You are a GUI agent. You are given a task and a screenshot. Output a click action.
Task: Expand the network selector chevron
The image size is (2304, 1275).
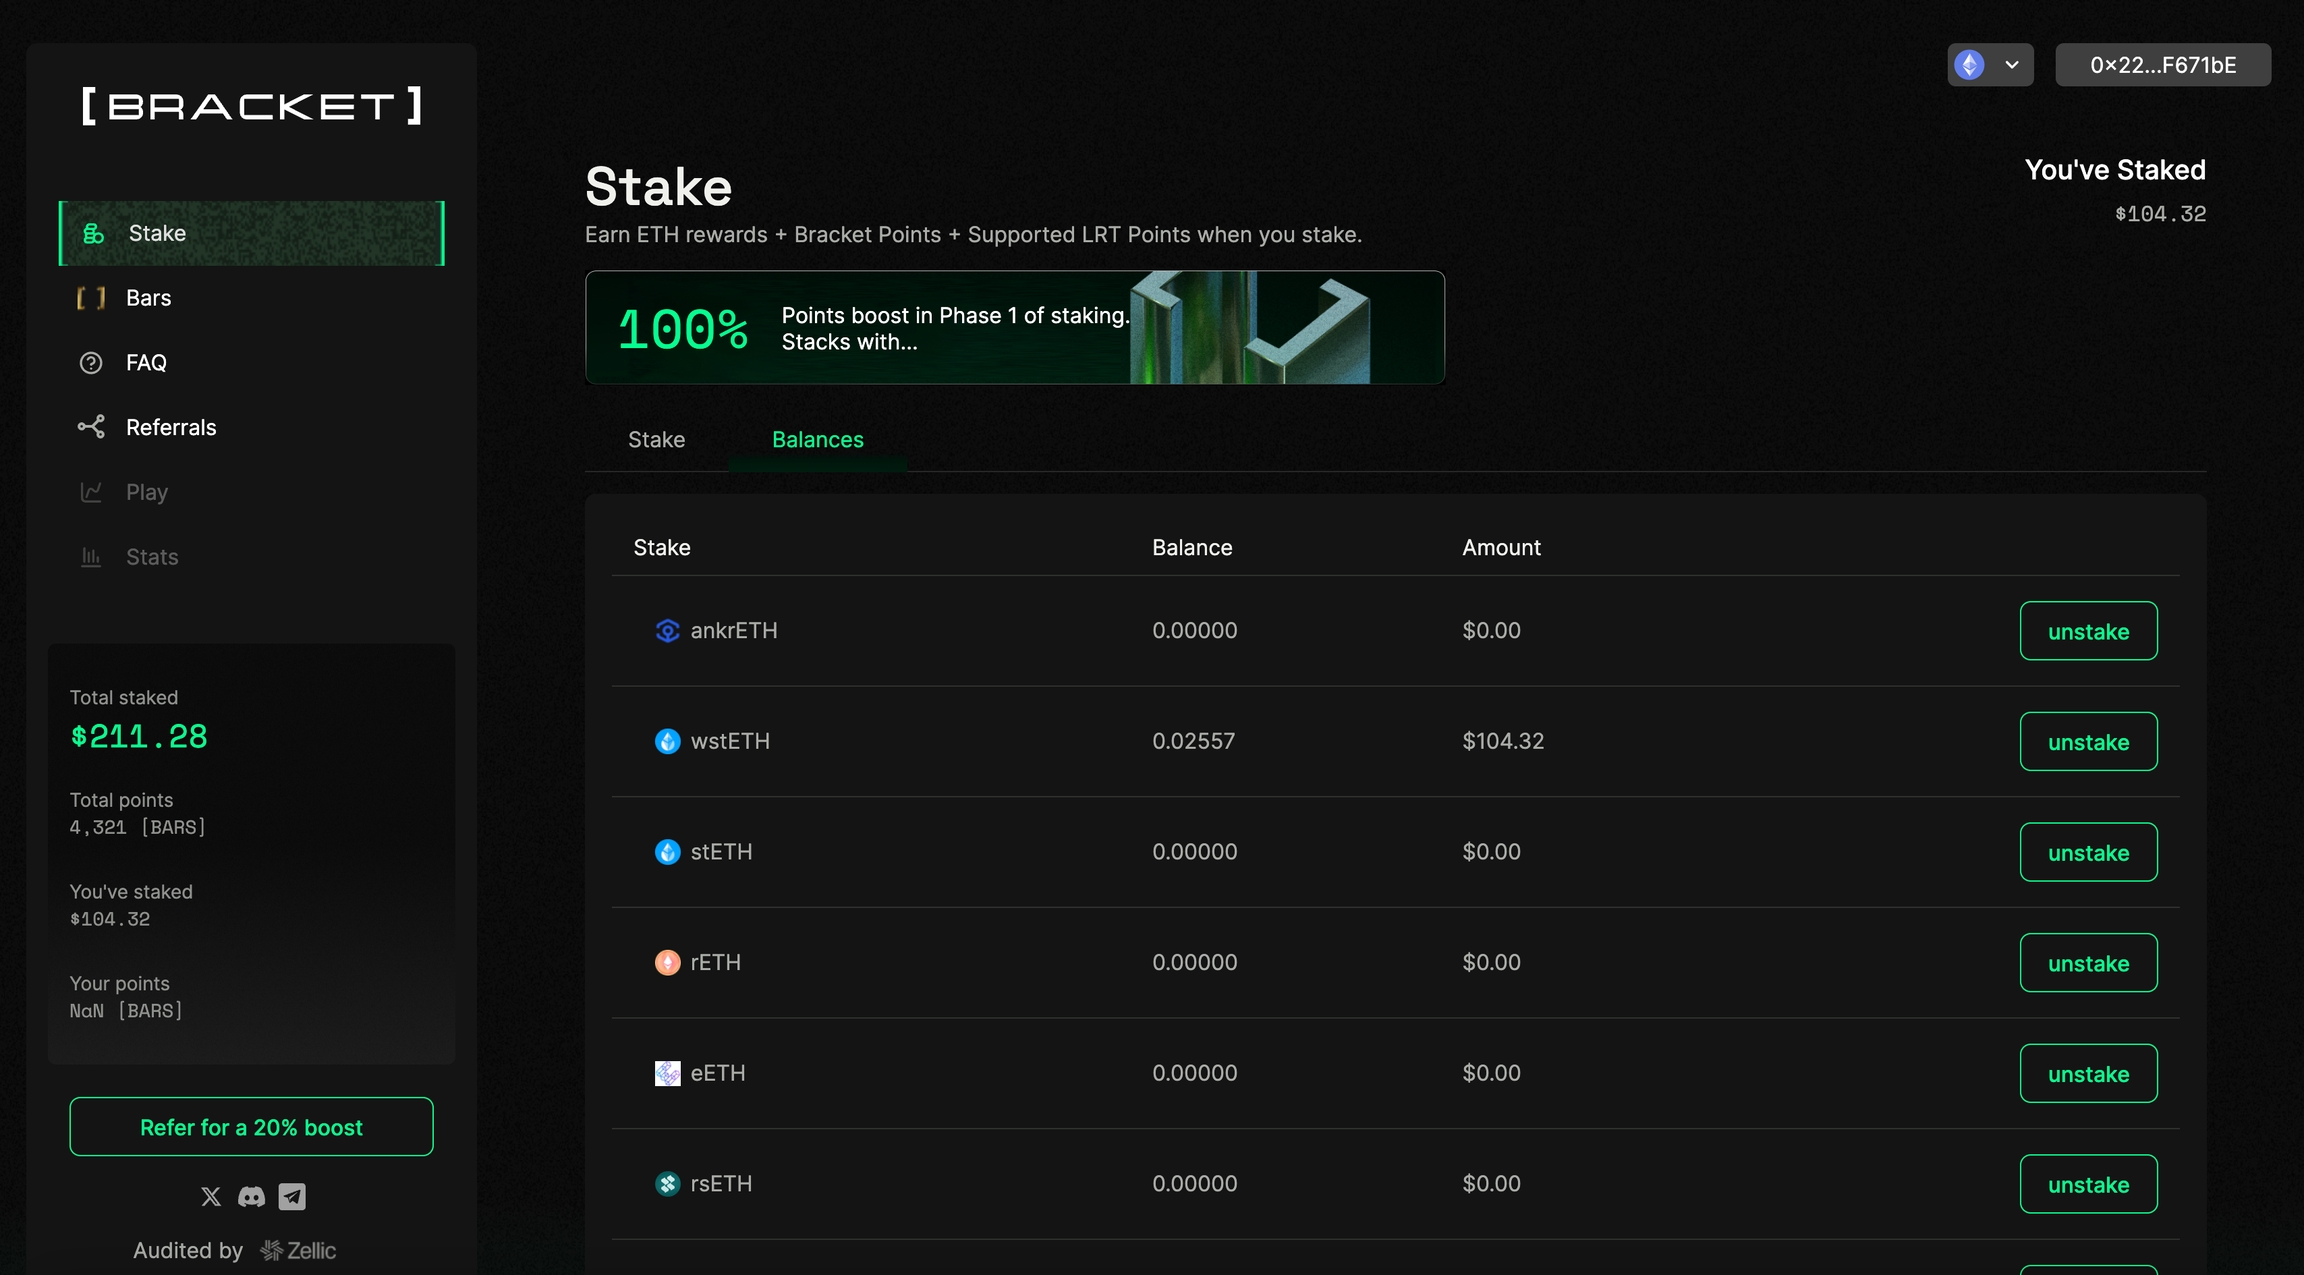click(2012, 65)
